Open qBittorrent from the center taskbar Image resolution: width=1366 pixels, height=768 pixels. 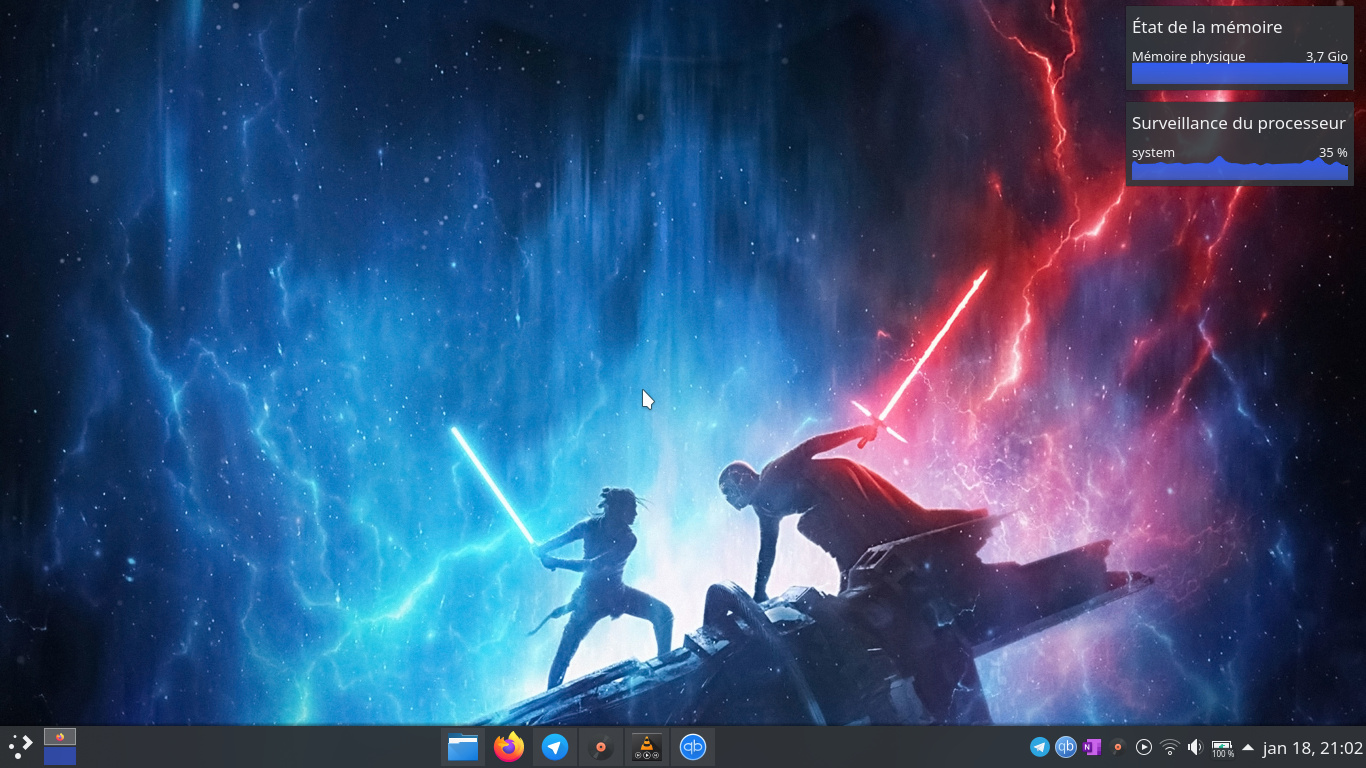pos(693,747)
